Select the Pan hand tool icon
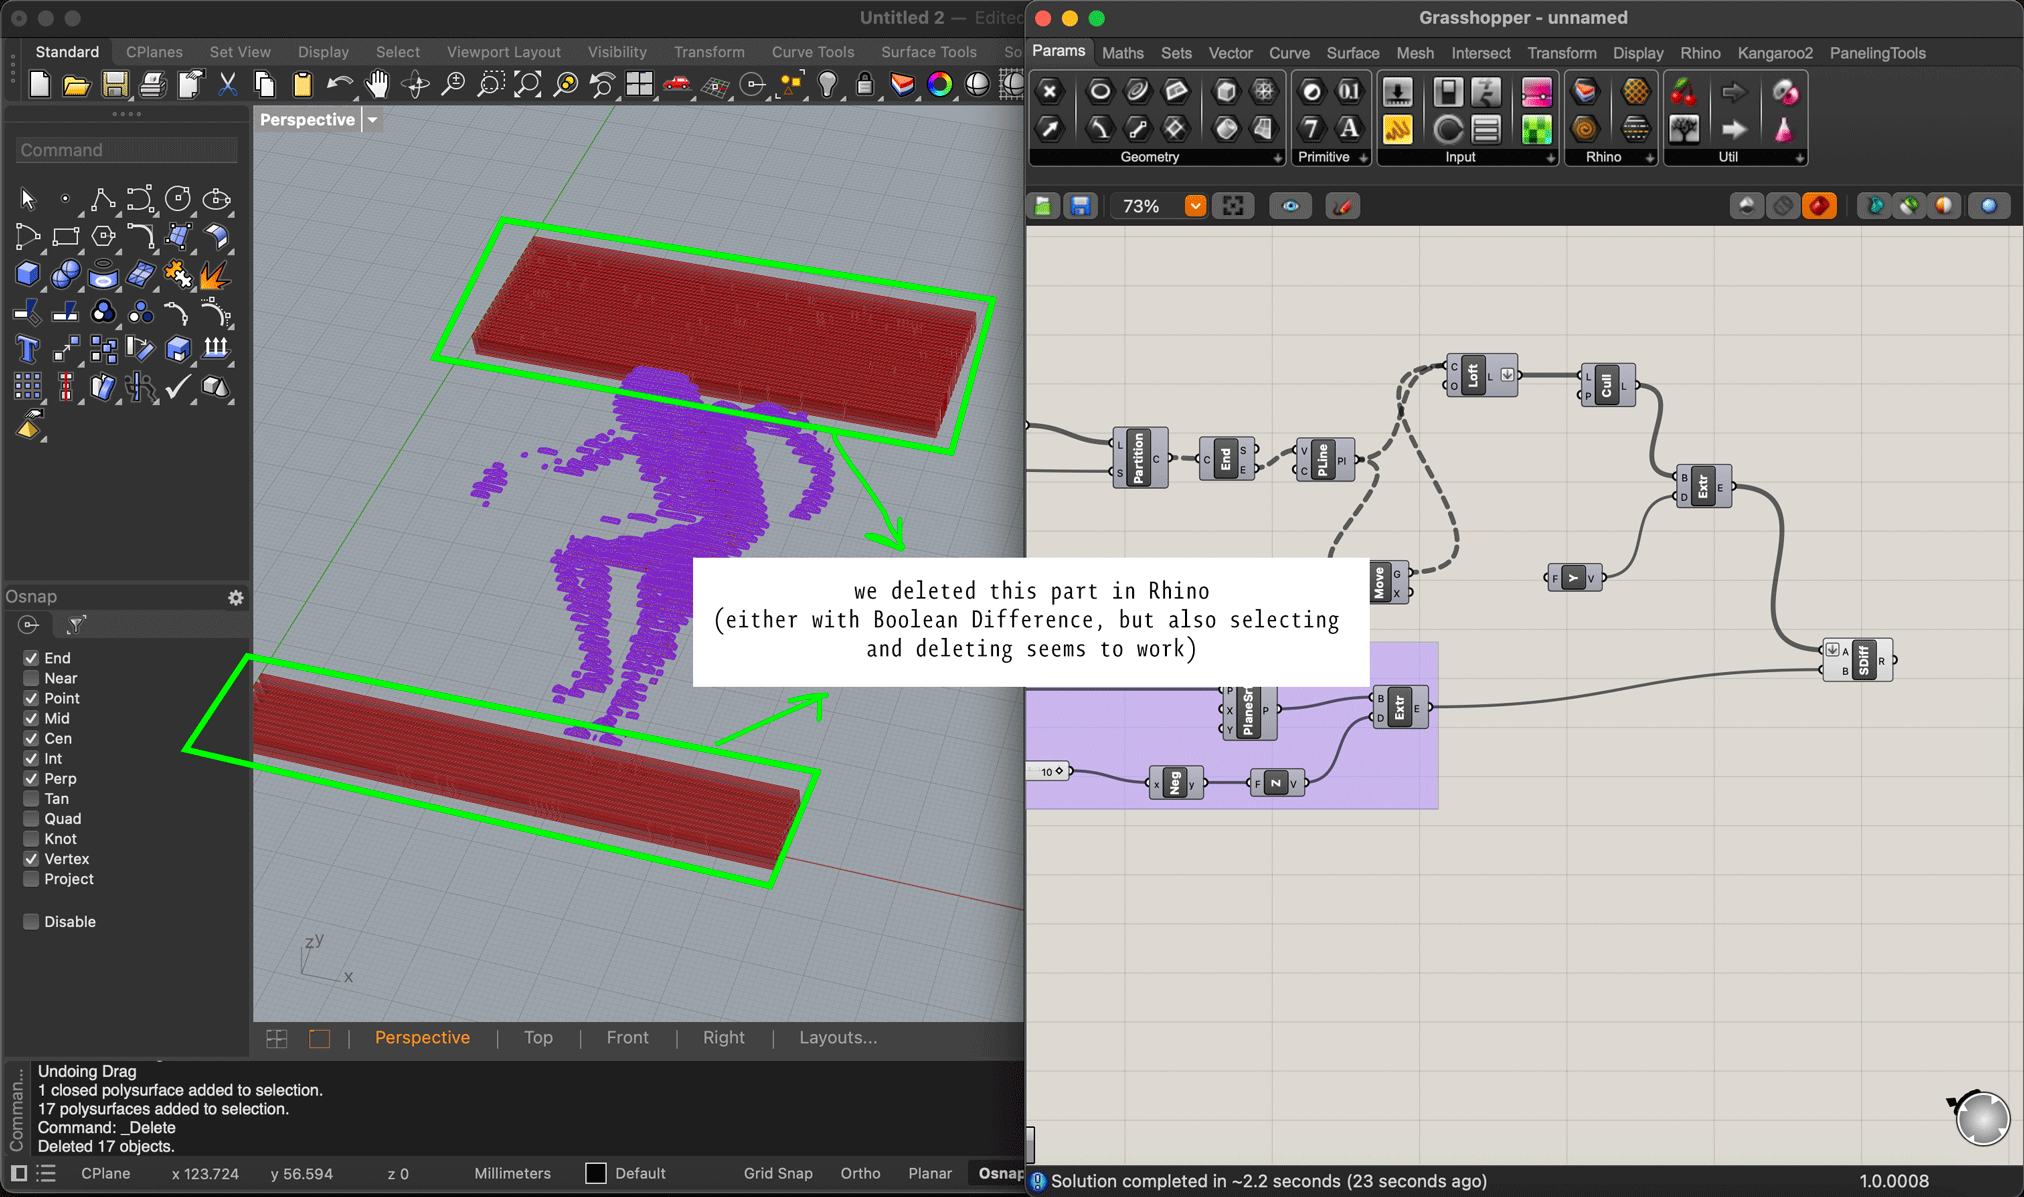Screen dimensions: 2024x1197 click(377, 86)
